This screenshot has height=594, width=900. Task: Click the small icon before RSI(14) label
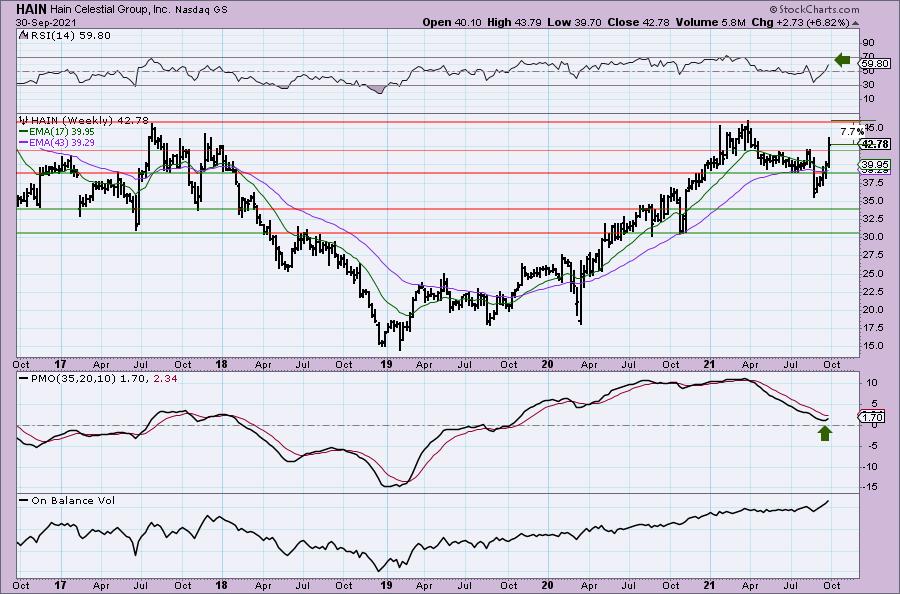pos(23,35)
